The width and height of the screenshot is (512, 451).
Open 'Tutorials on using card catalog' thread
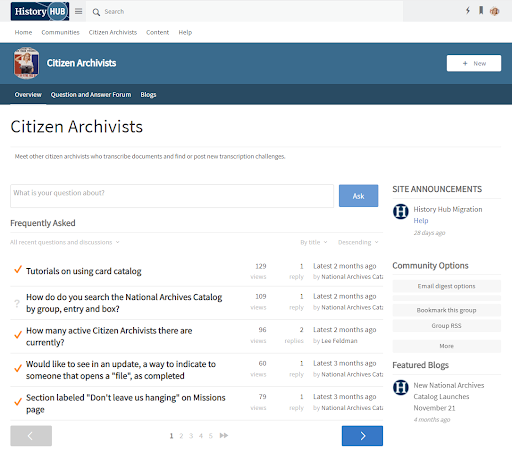click(84, 271)
